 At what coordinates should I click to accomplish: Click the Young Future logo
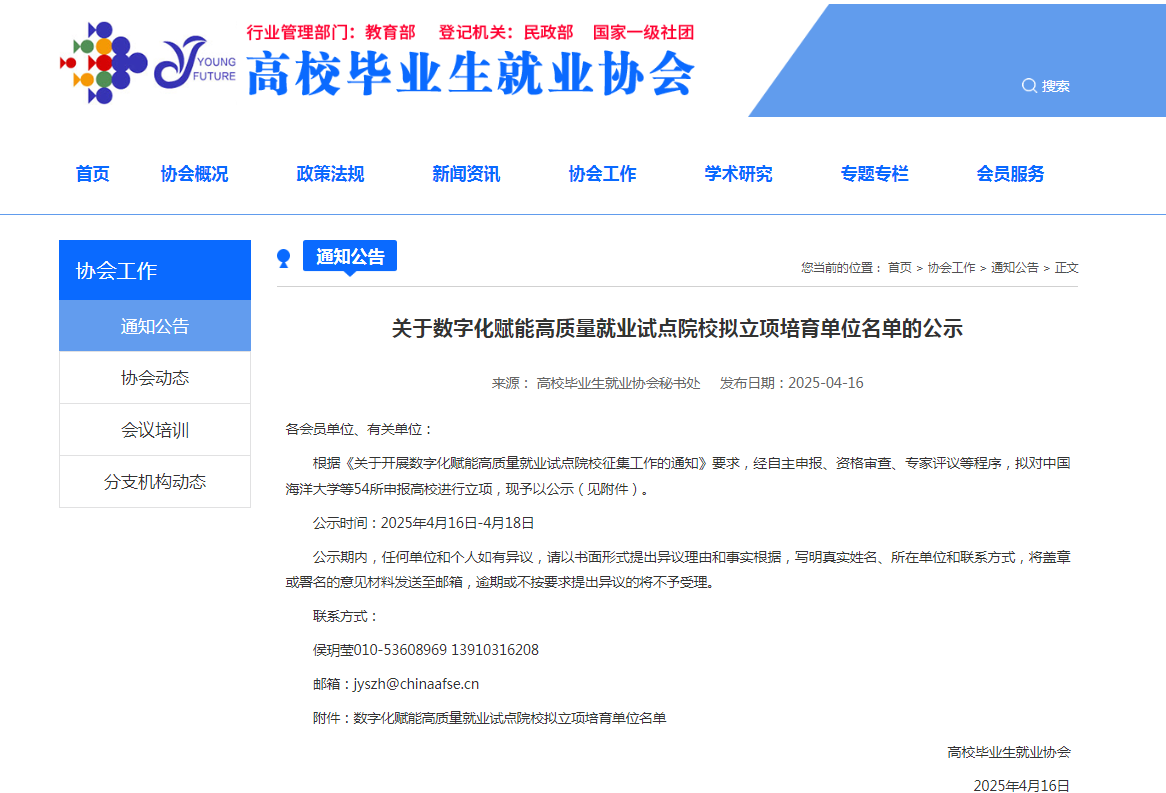pyautogui.click(x=195, y=63)
